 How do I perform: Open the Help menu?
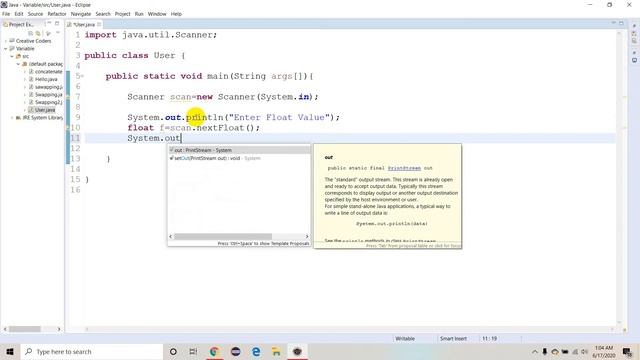176,14
